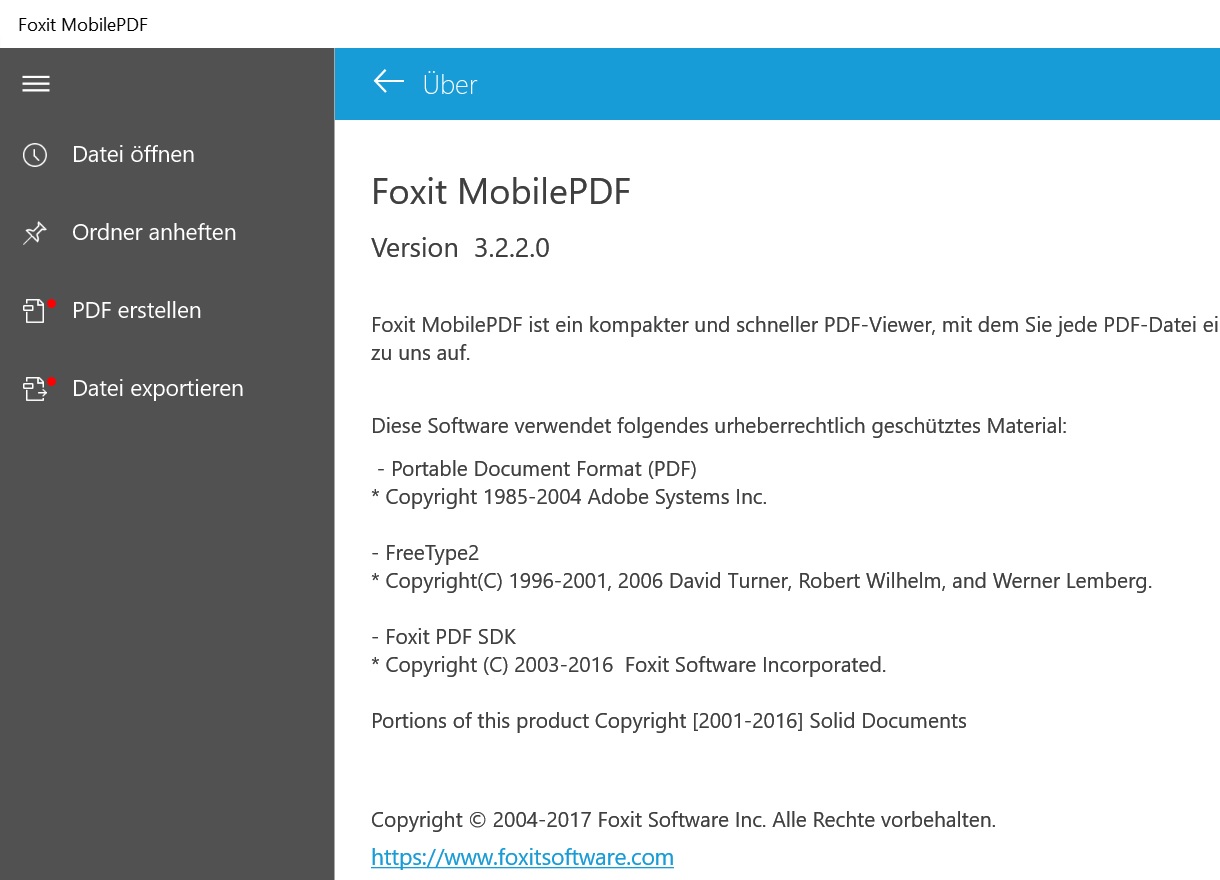
Task: Click the Foxit MobilePDF heading in the content
Action: tap(501, 191)
